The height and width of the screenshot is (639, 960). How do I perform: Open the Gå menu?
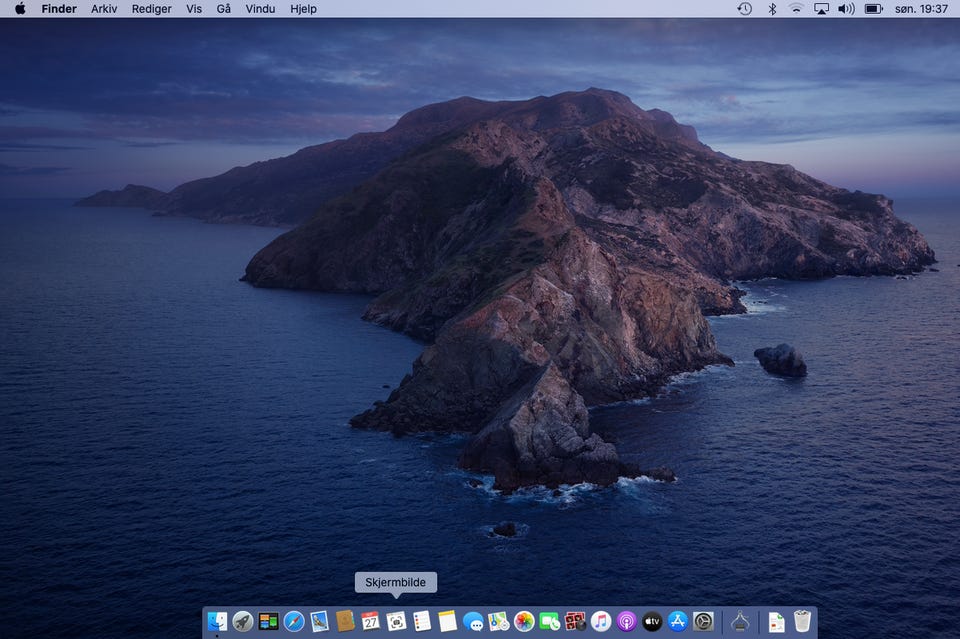tap(223, 9)
